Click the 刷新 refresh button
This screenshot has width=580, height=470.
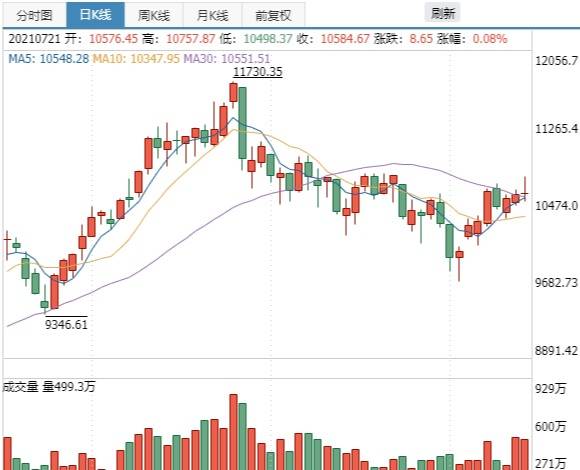pos(442,13)
